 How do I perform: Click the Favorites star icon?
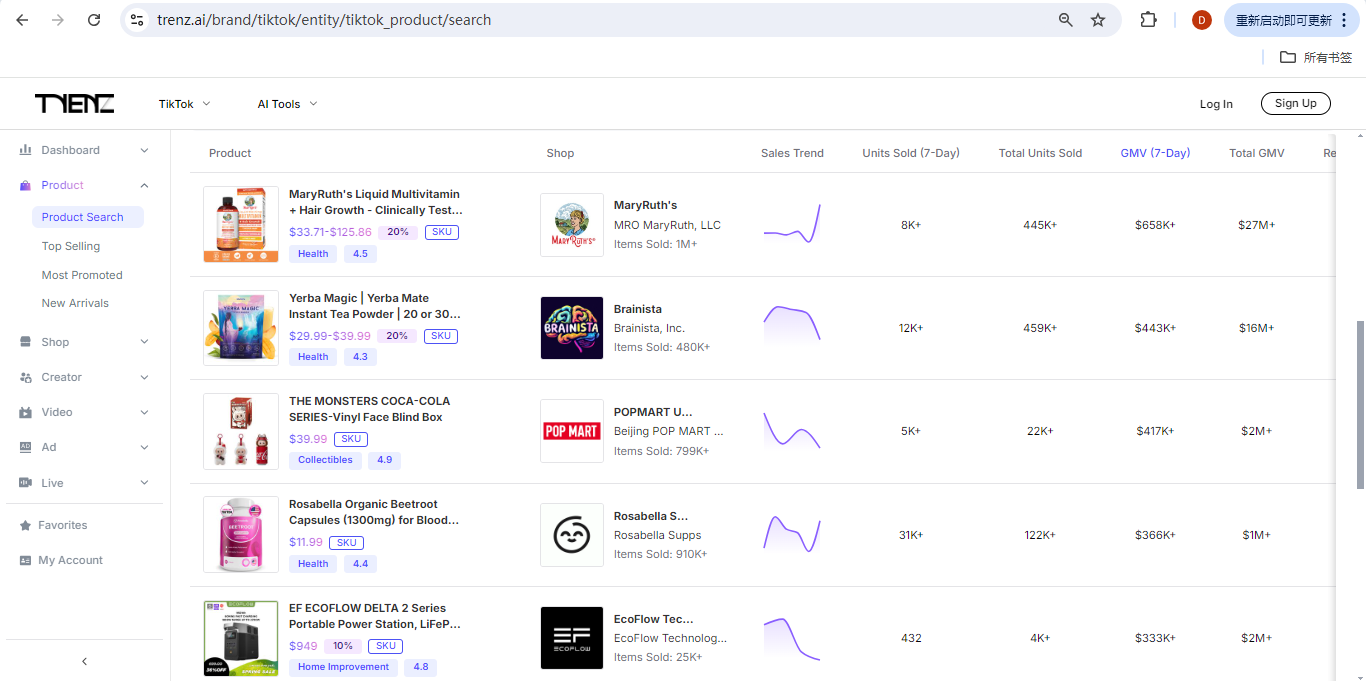[26, 525]
